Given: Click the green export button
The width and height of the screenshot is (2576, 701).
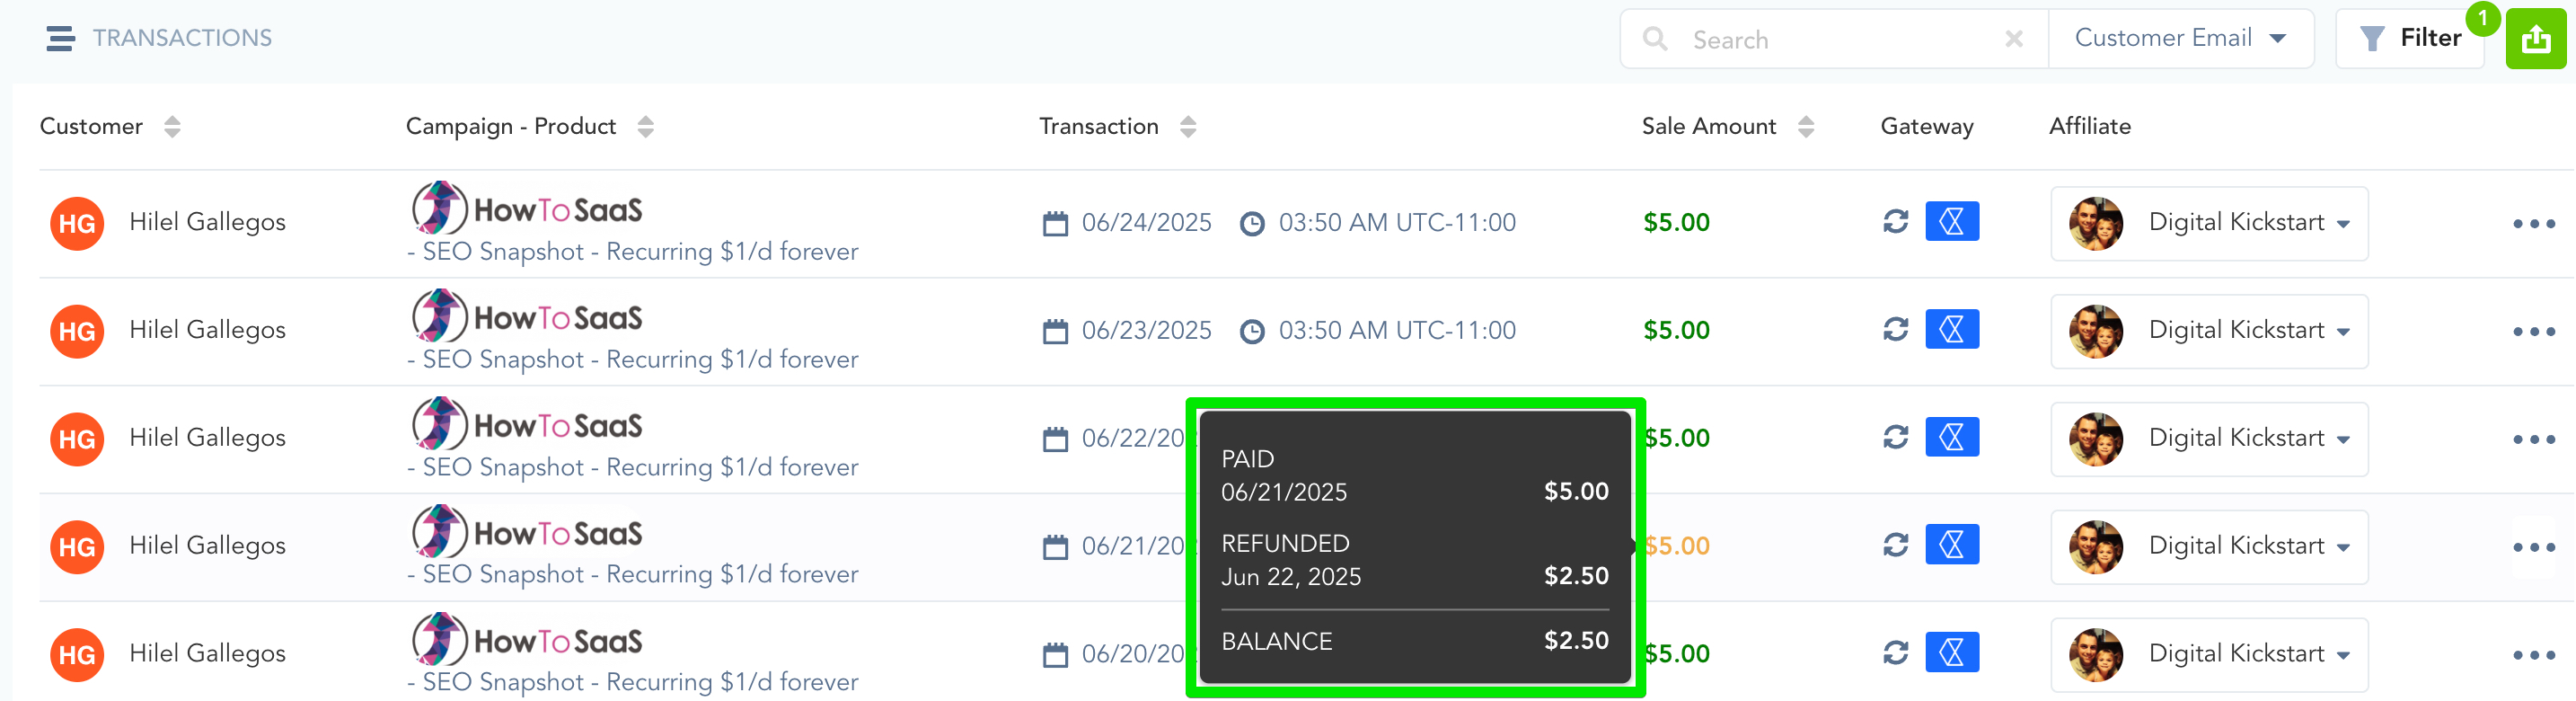Looking at the screenshot, I should tap(2535, 40).
